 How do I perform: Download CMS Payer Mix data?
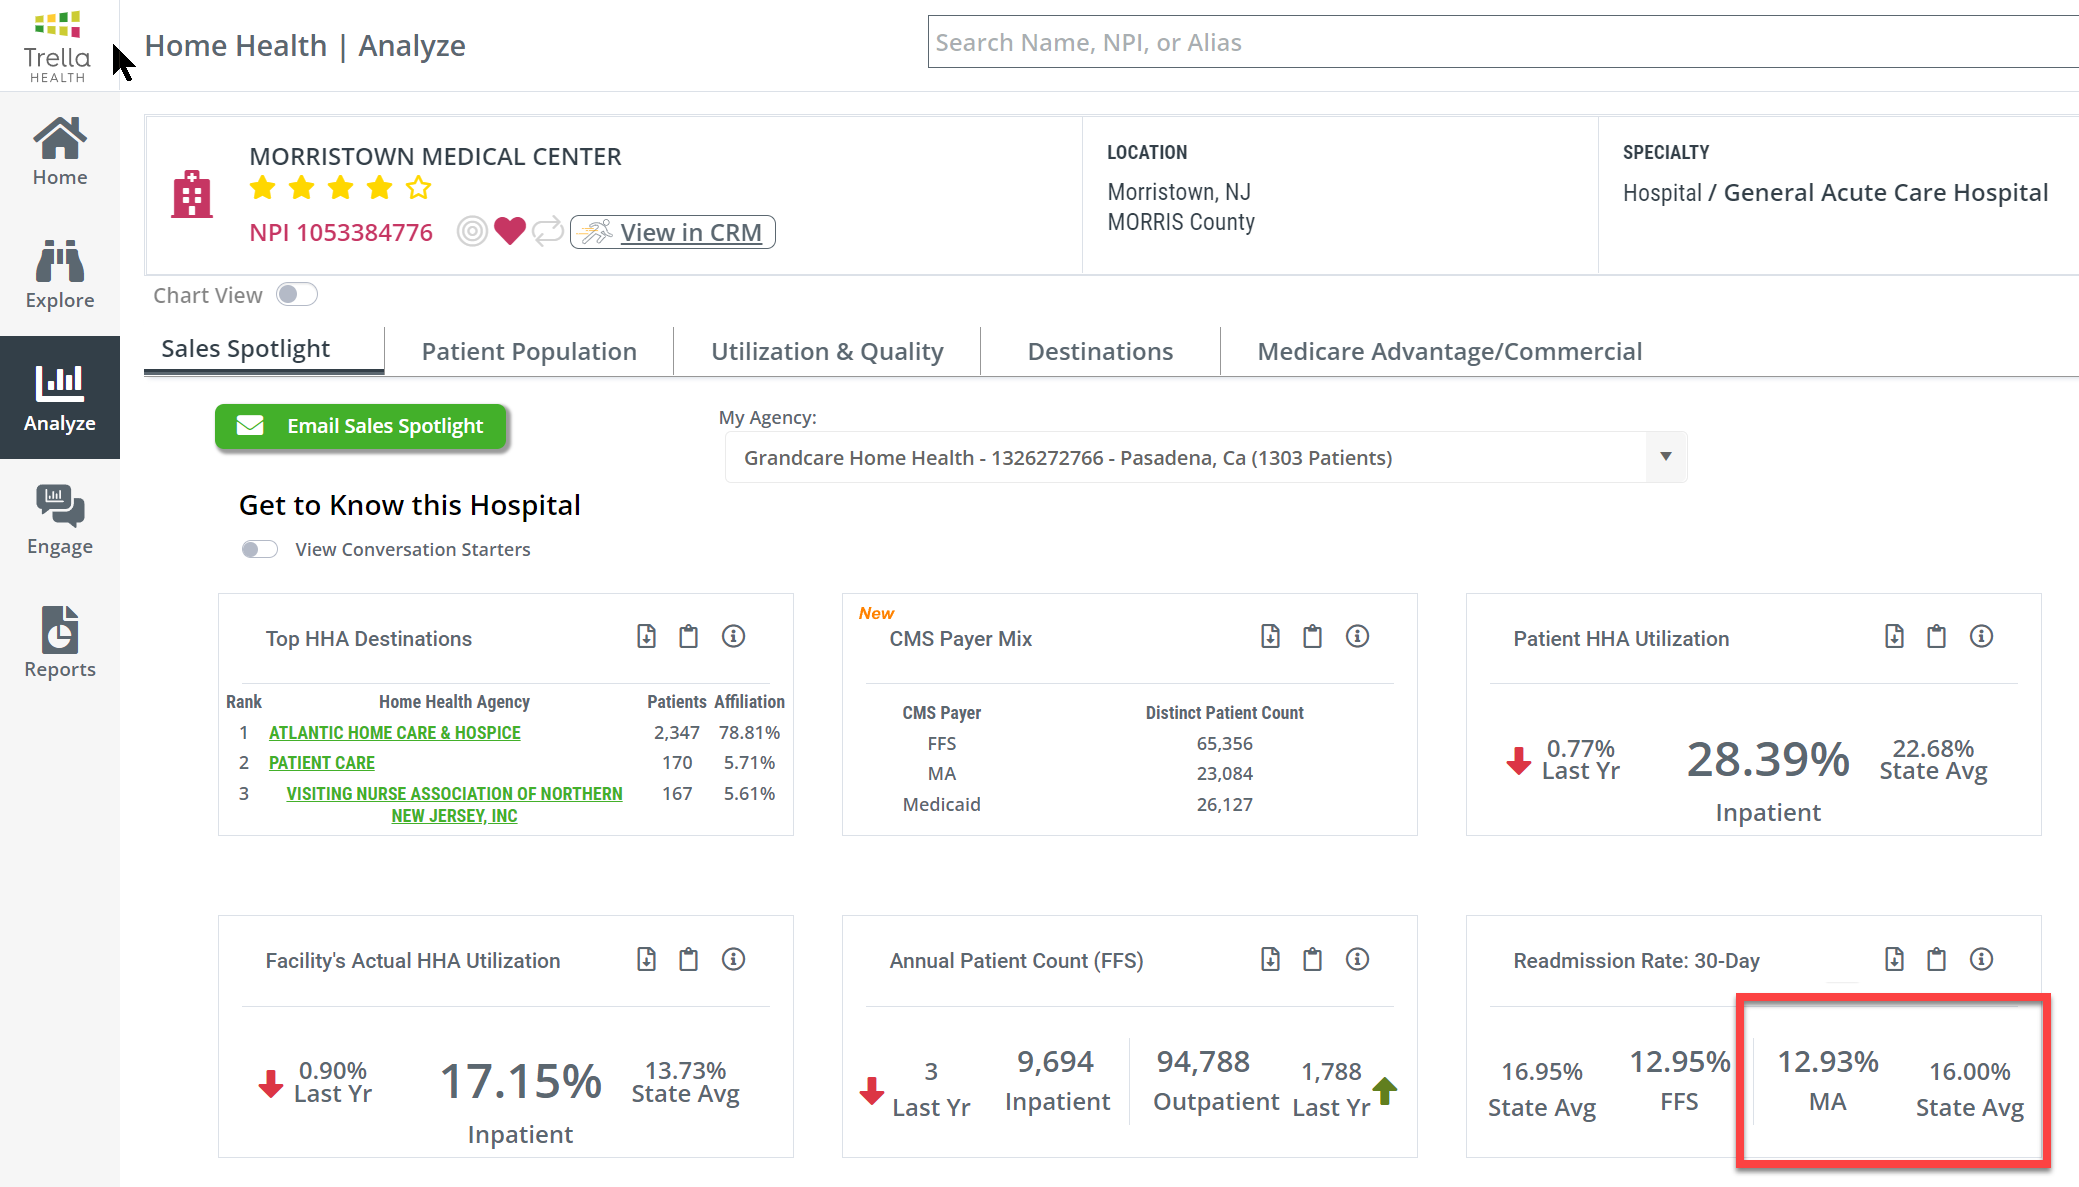tap(1271, 637)
